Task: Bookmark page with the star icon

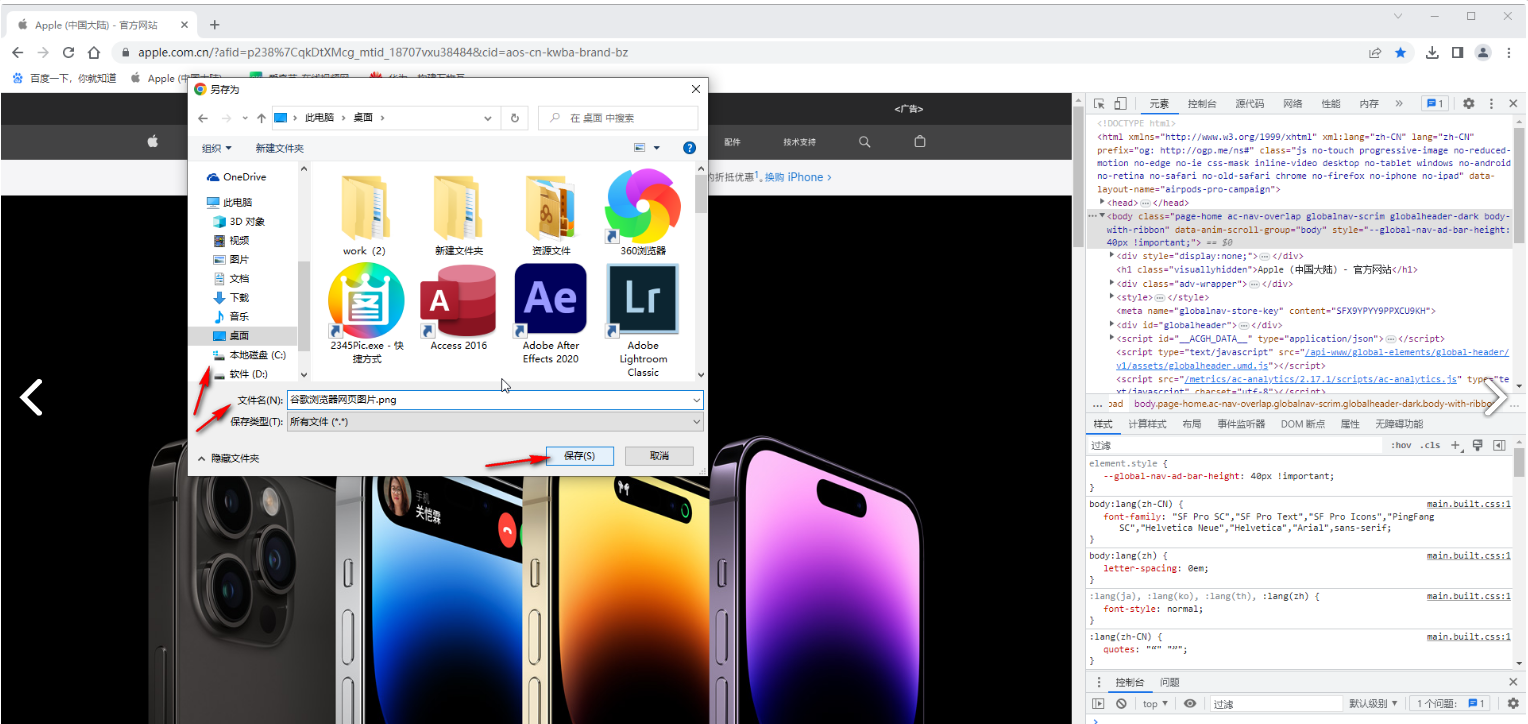Action: tap(1401, 52)
